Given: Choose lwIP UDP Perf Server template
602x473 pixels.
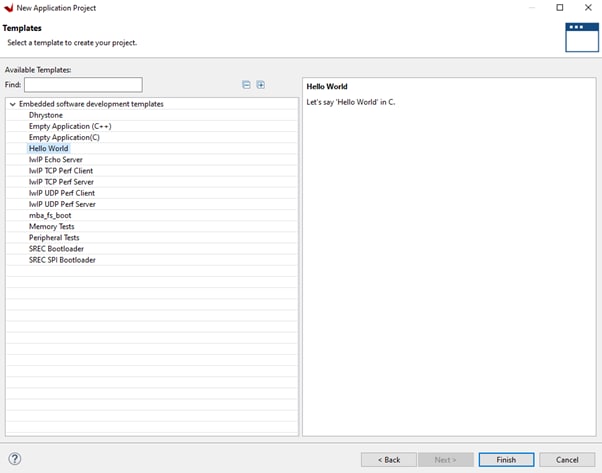Looking at the screenshot, I should coord(62,204).
